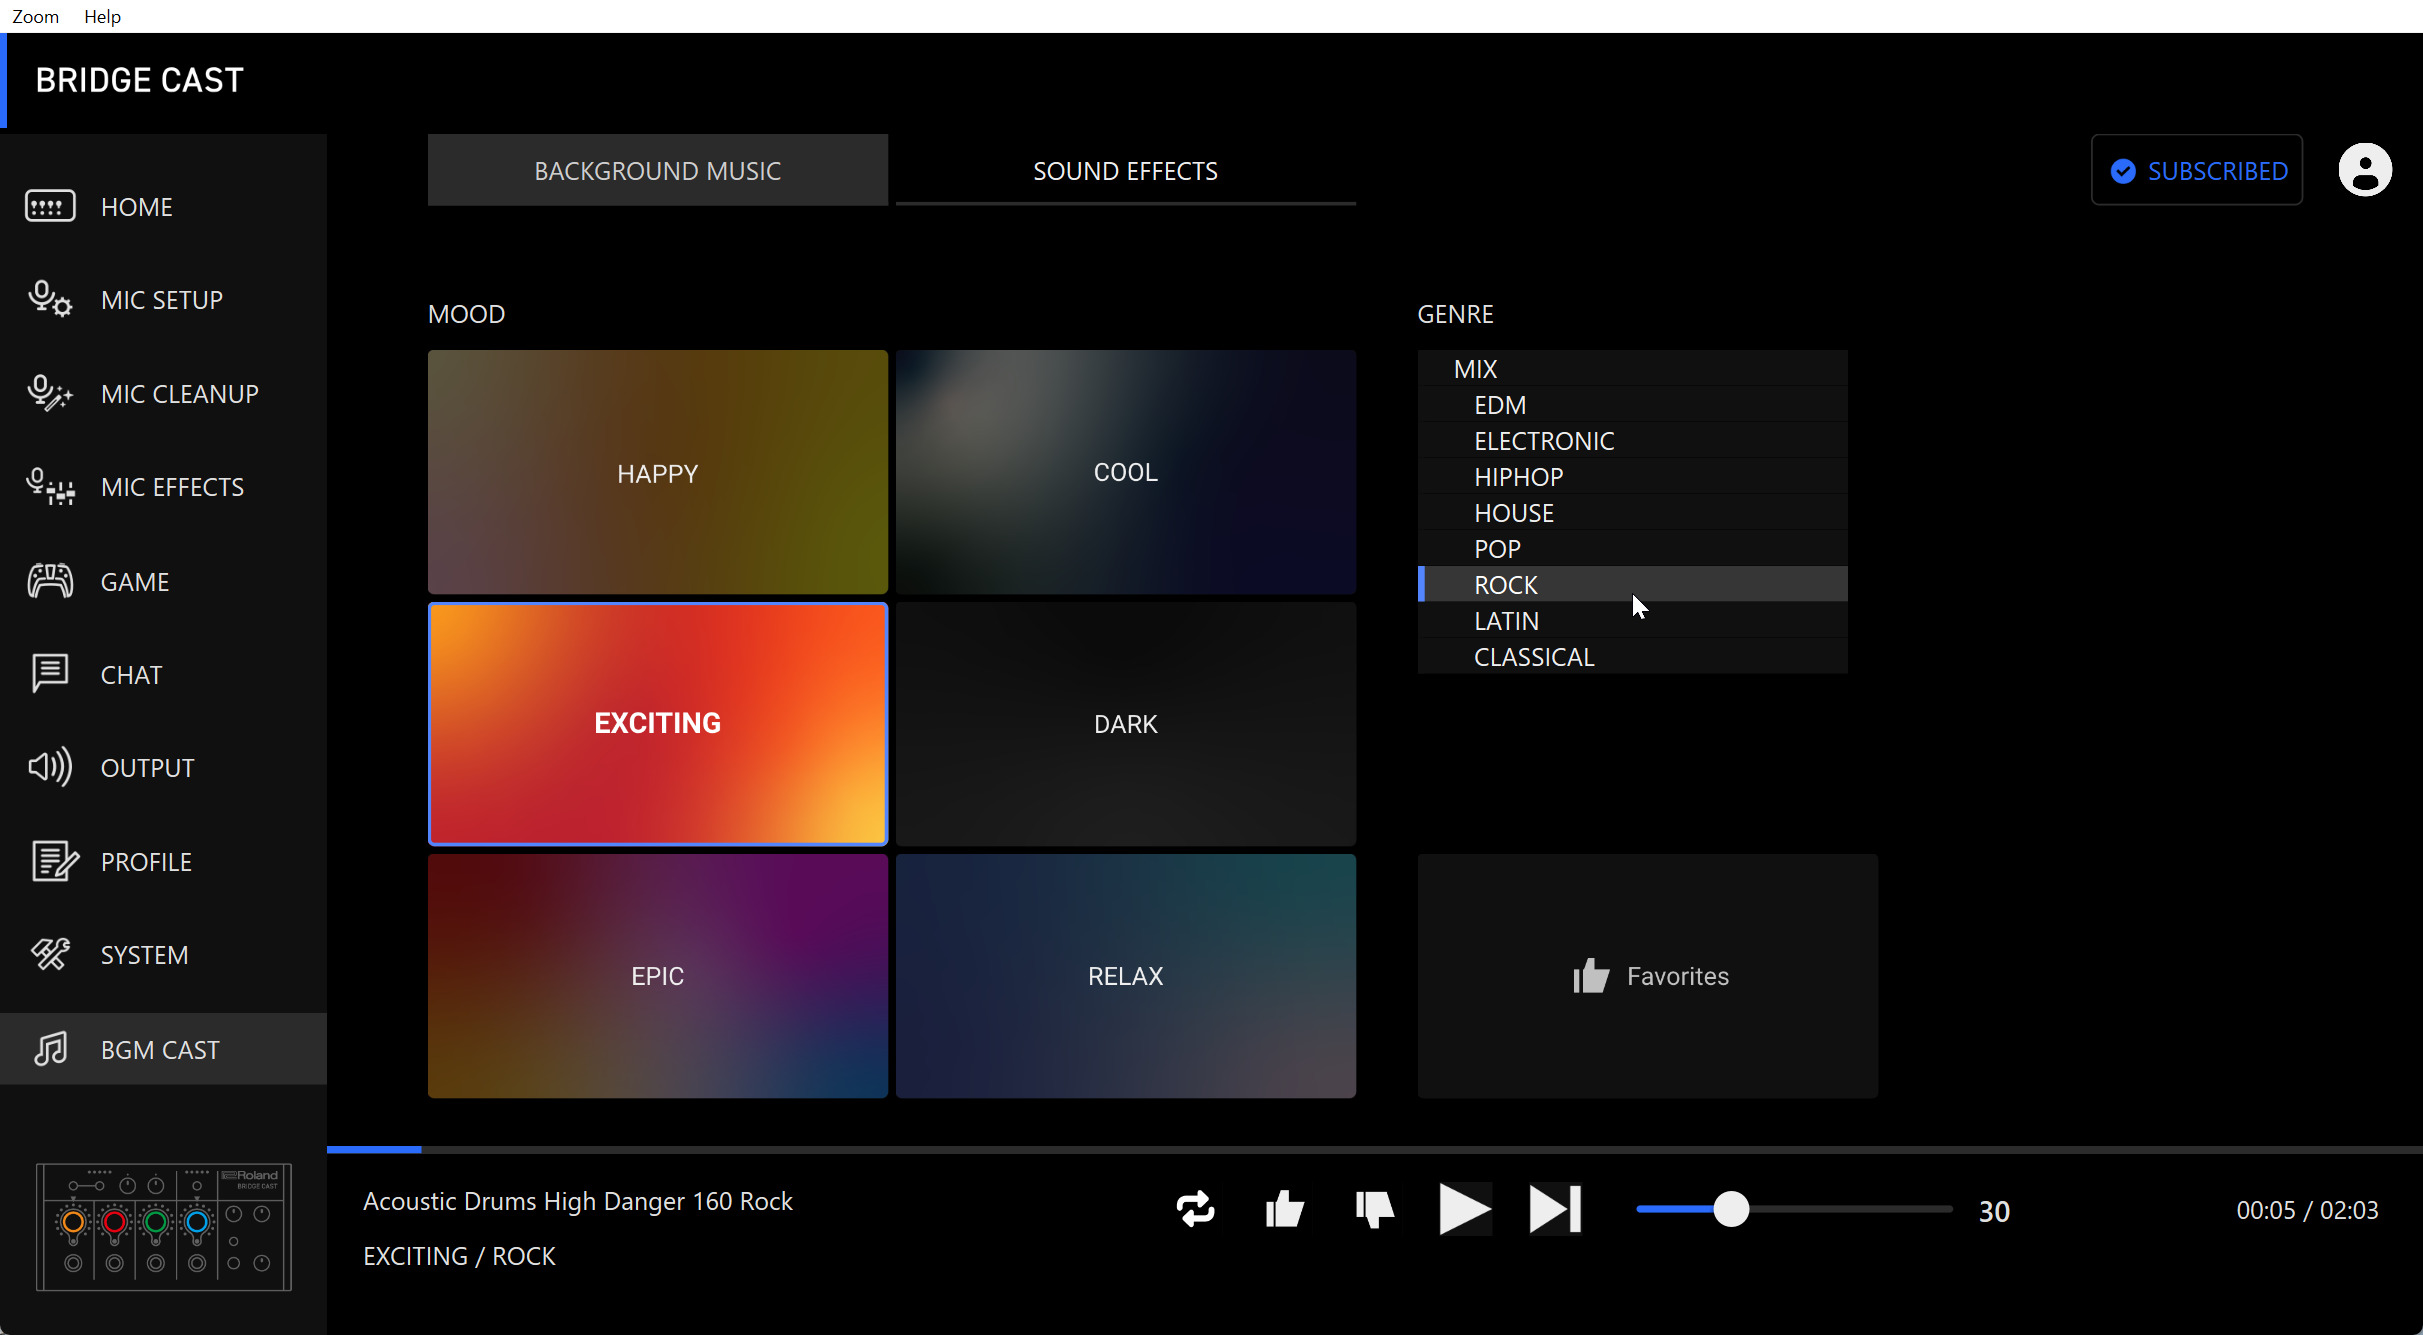This screenshot has width=2423, height=1335.
Task: Choose ELECTRONIC genre
Action: pos(1633,440)
